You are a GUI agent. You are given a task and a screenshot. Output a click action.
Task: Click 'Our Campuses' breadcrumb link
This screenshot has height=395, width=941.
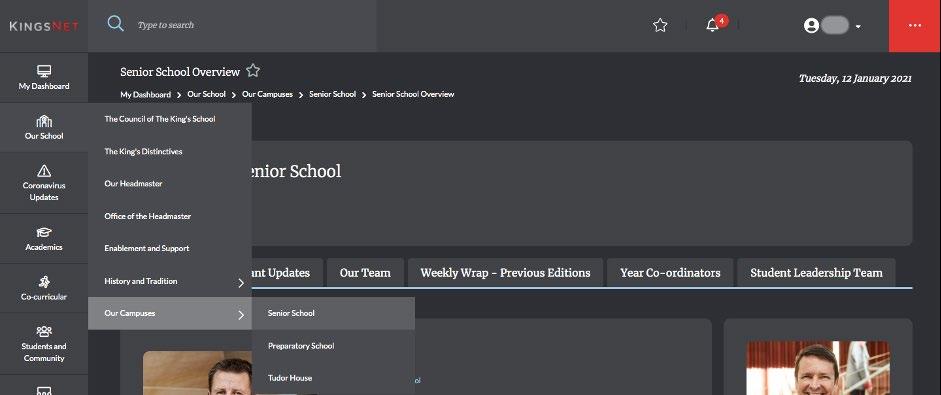tap(267, 94)
